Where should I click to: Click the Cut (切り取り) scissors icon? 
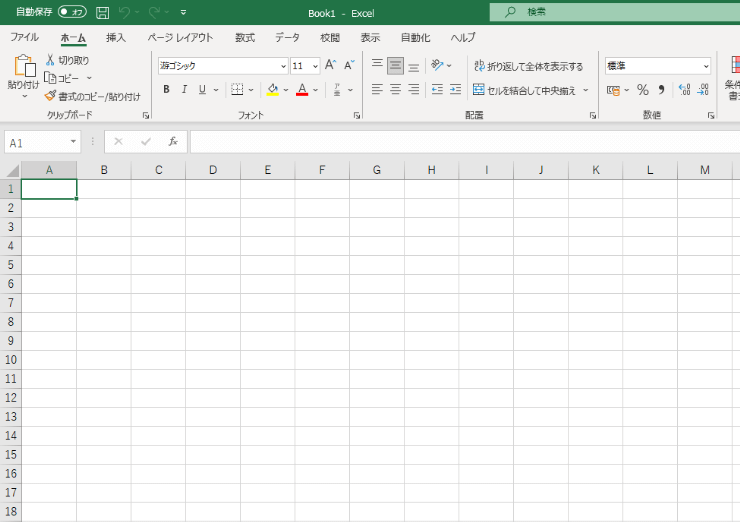tap(50, 60)
